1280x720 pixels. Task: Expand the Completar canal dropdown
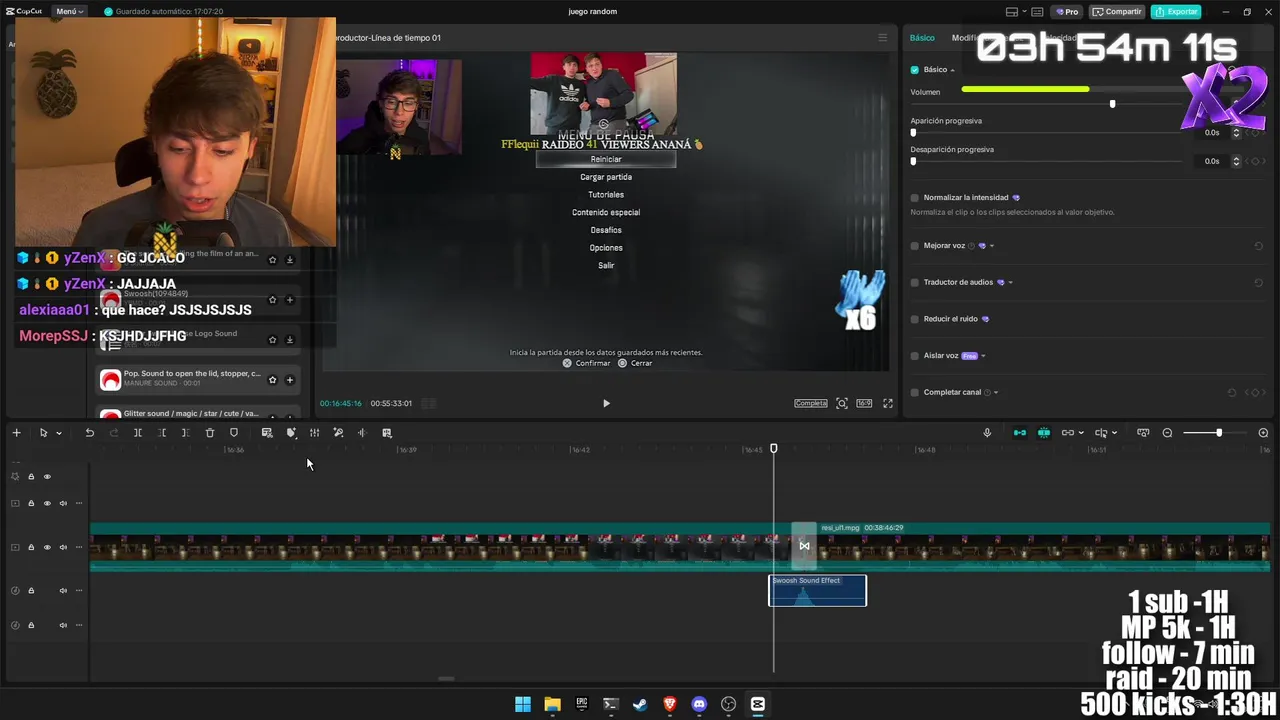click(x=996, y=393)
